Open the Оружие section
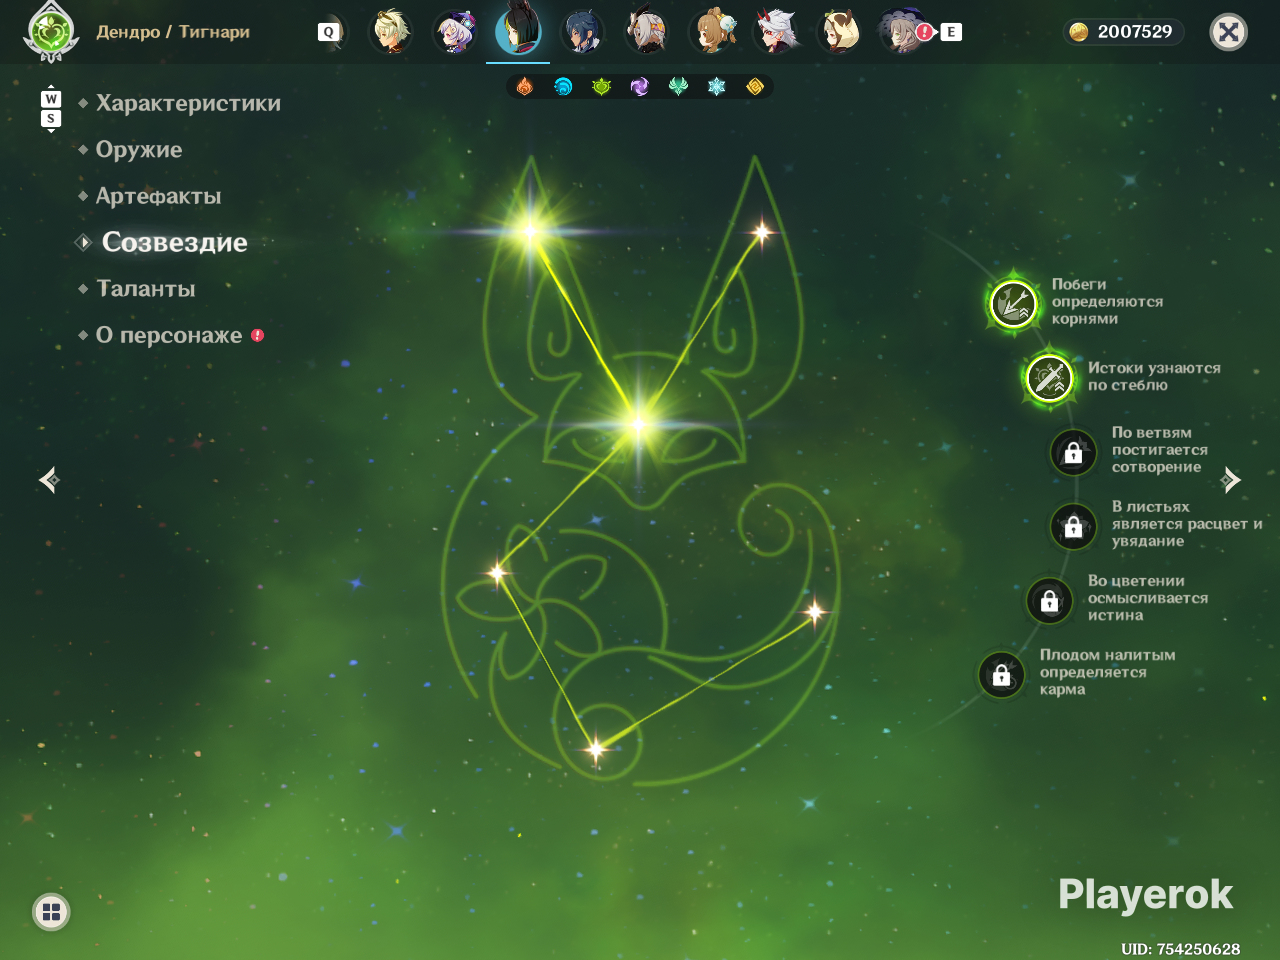Screen dimensions: 1280x960 [x=139, y=150]
